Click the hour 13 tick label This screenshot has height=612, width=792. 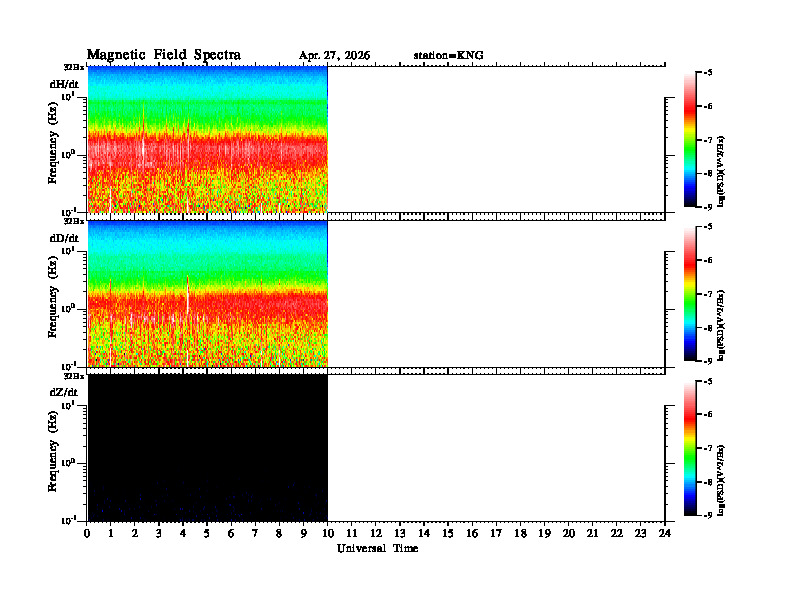(x=400, y=534)
